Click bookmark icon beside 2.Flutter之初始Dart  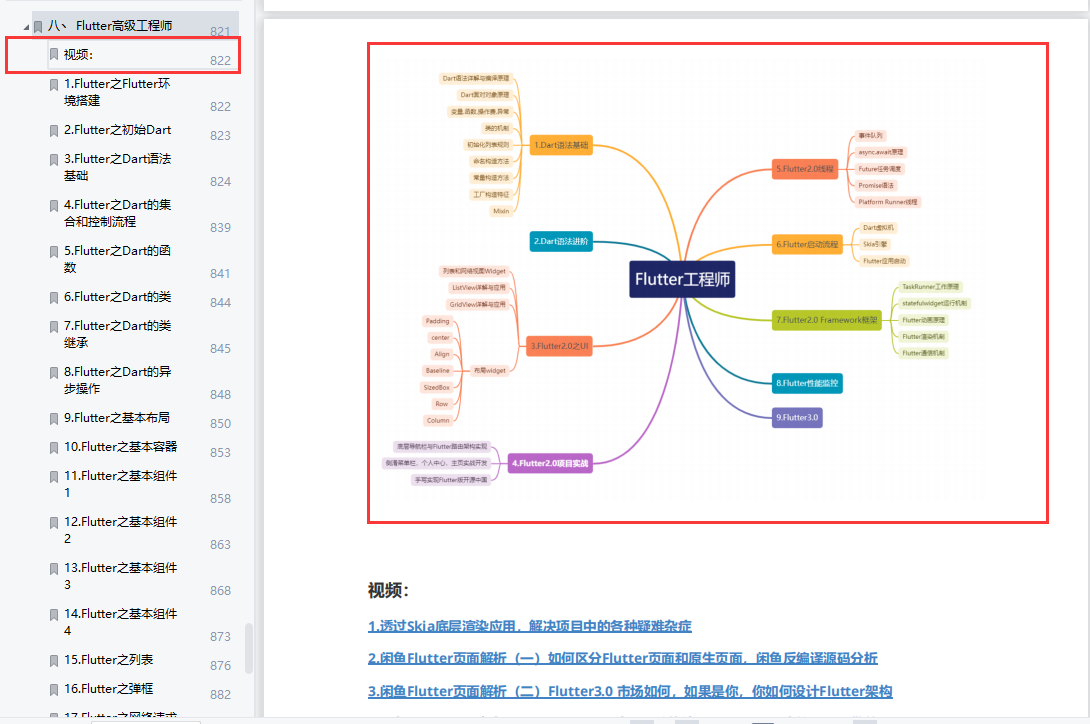[x=54, y=130]
